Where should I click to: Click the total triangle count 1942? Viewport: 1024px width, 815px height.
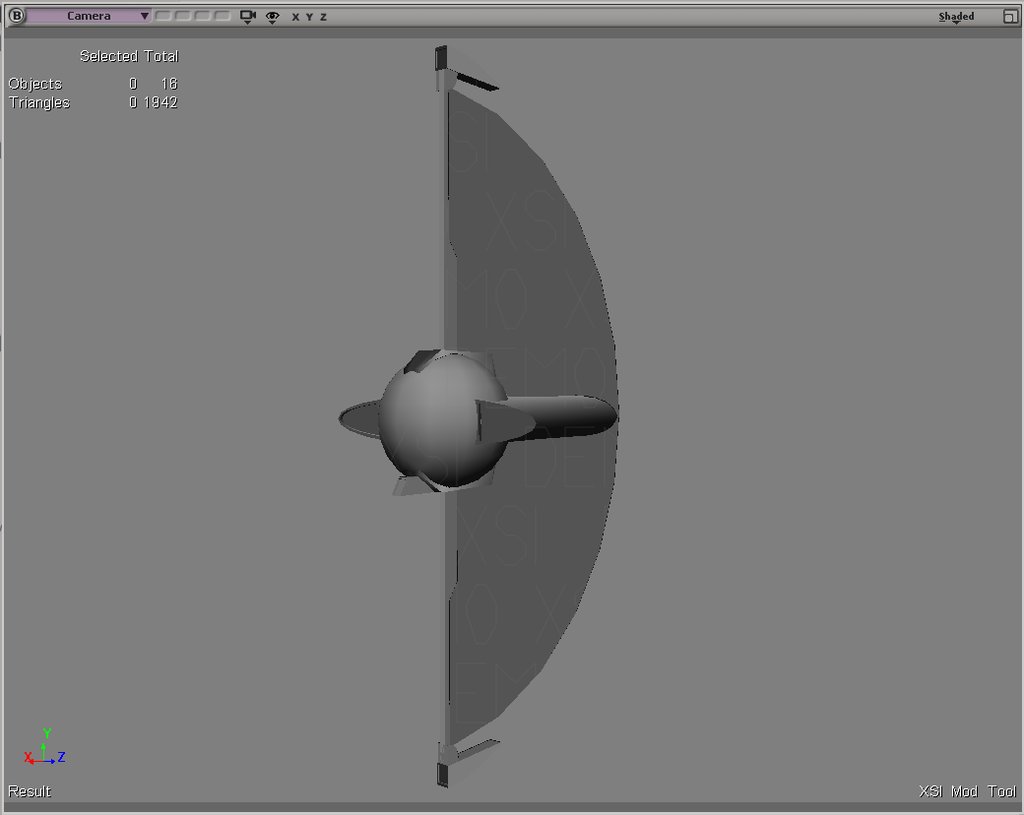(161, 103)
